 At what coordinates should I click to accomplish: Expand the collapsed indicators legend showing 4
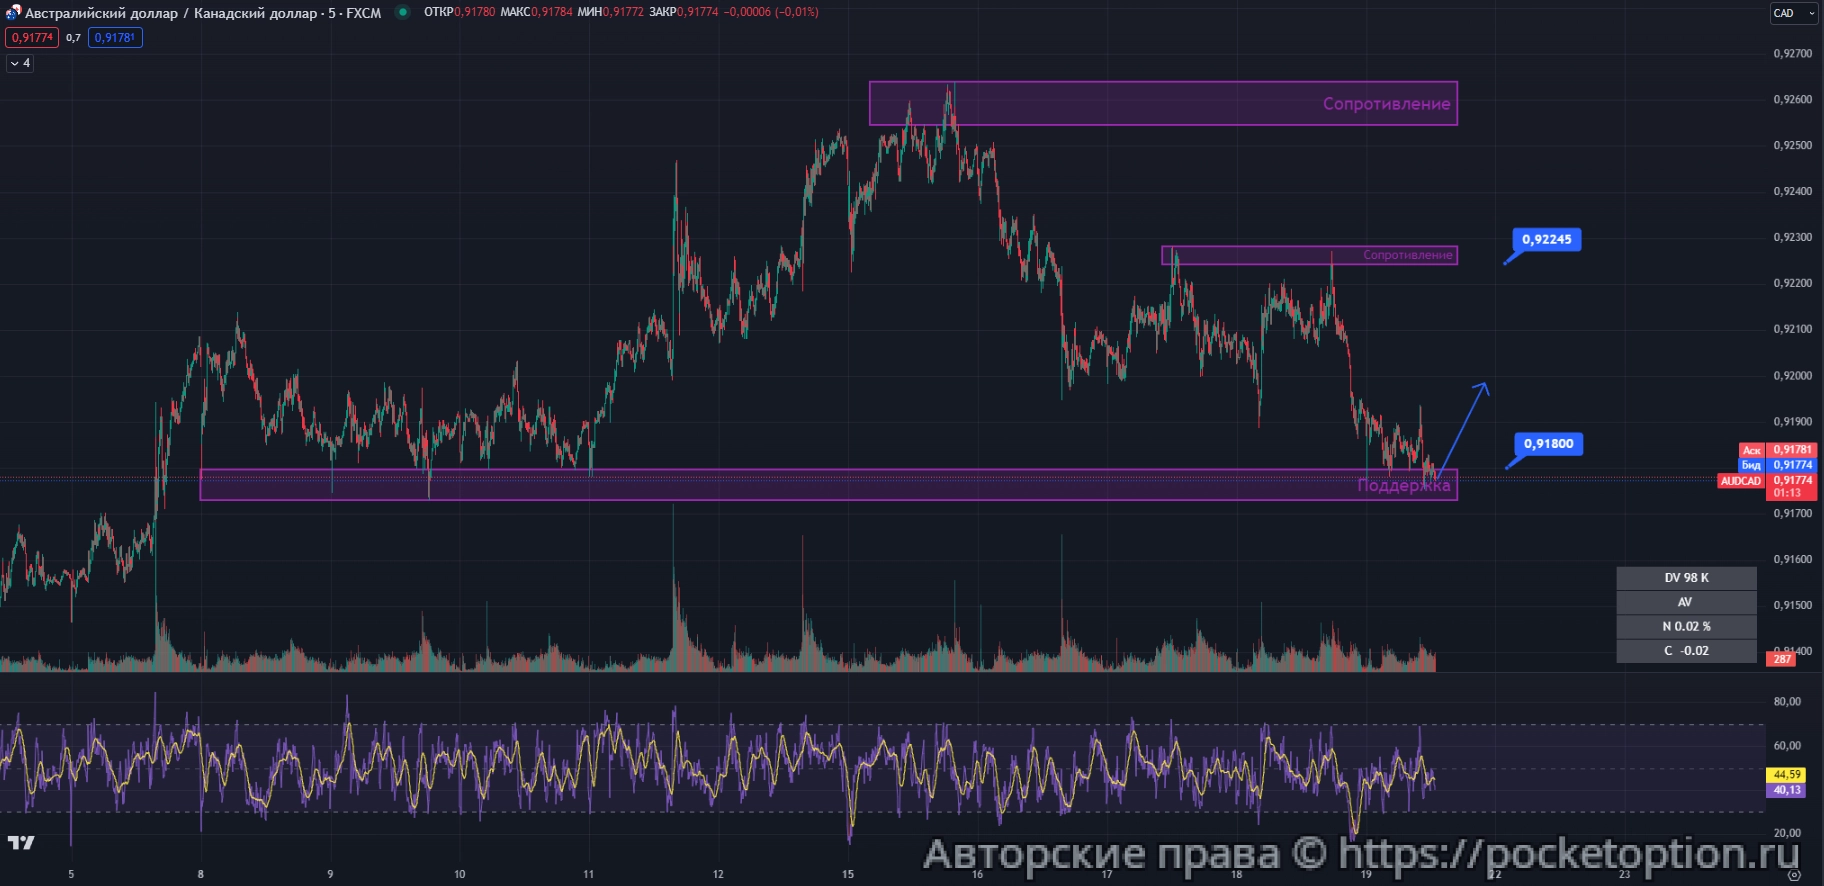(20, 63)
